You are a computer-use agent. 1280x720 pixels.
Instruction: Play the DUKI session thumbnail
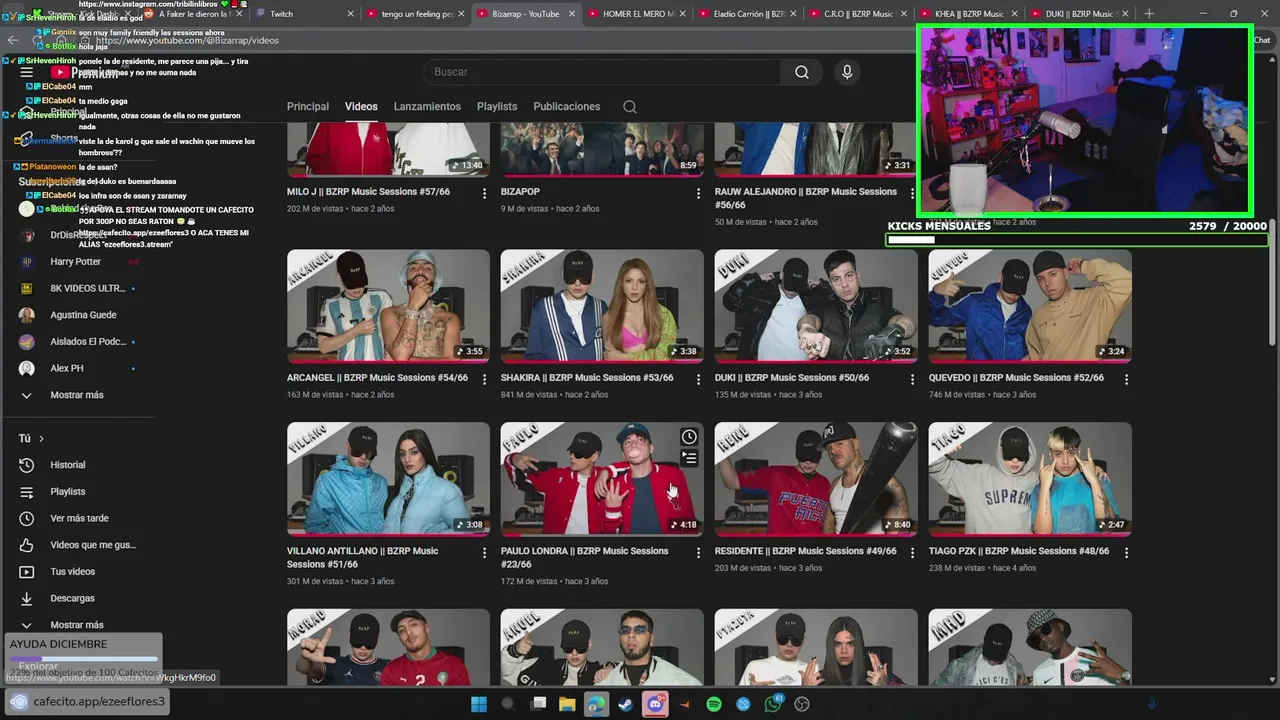click(816, 306)
